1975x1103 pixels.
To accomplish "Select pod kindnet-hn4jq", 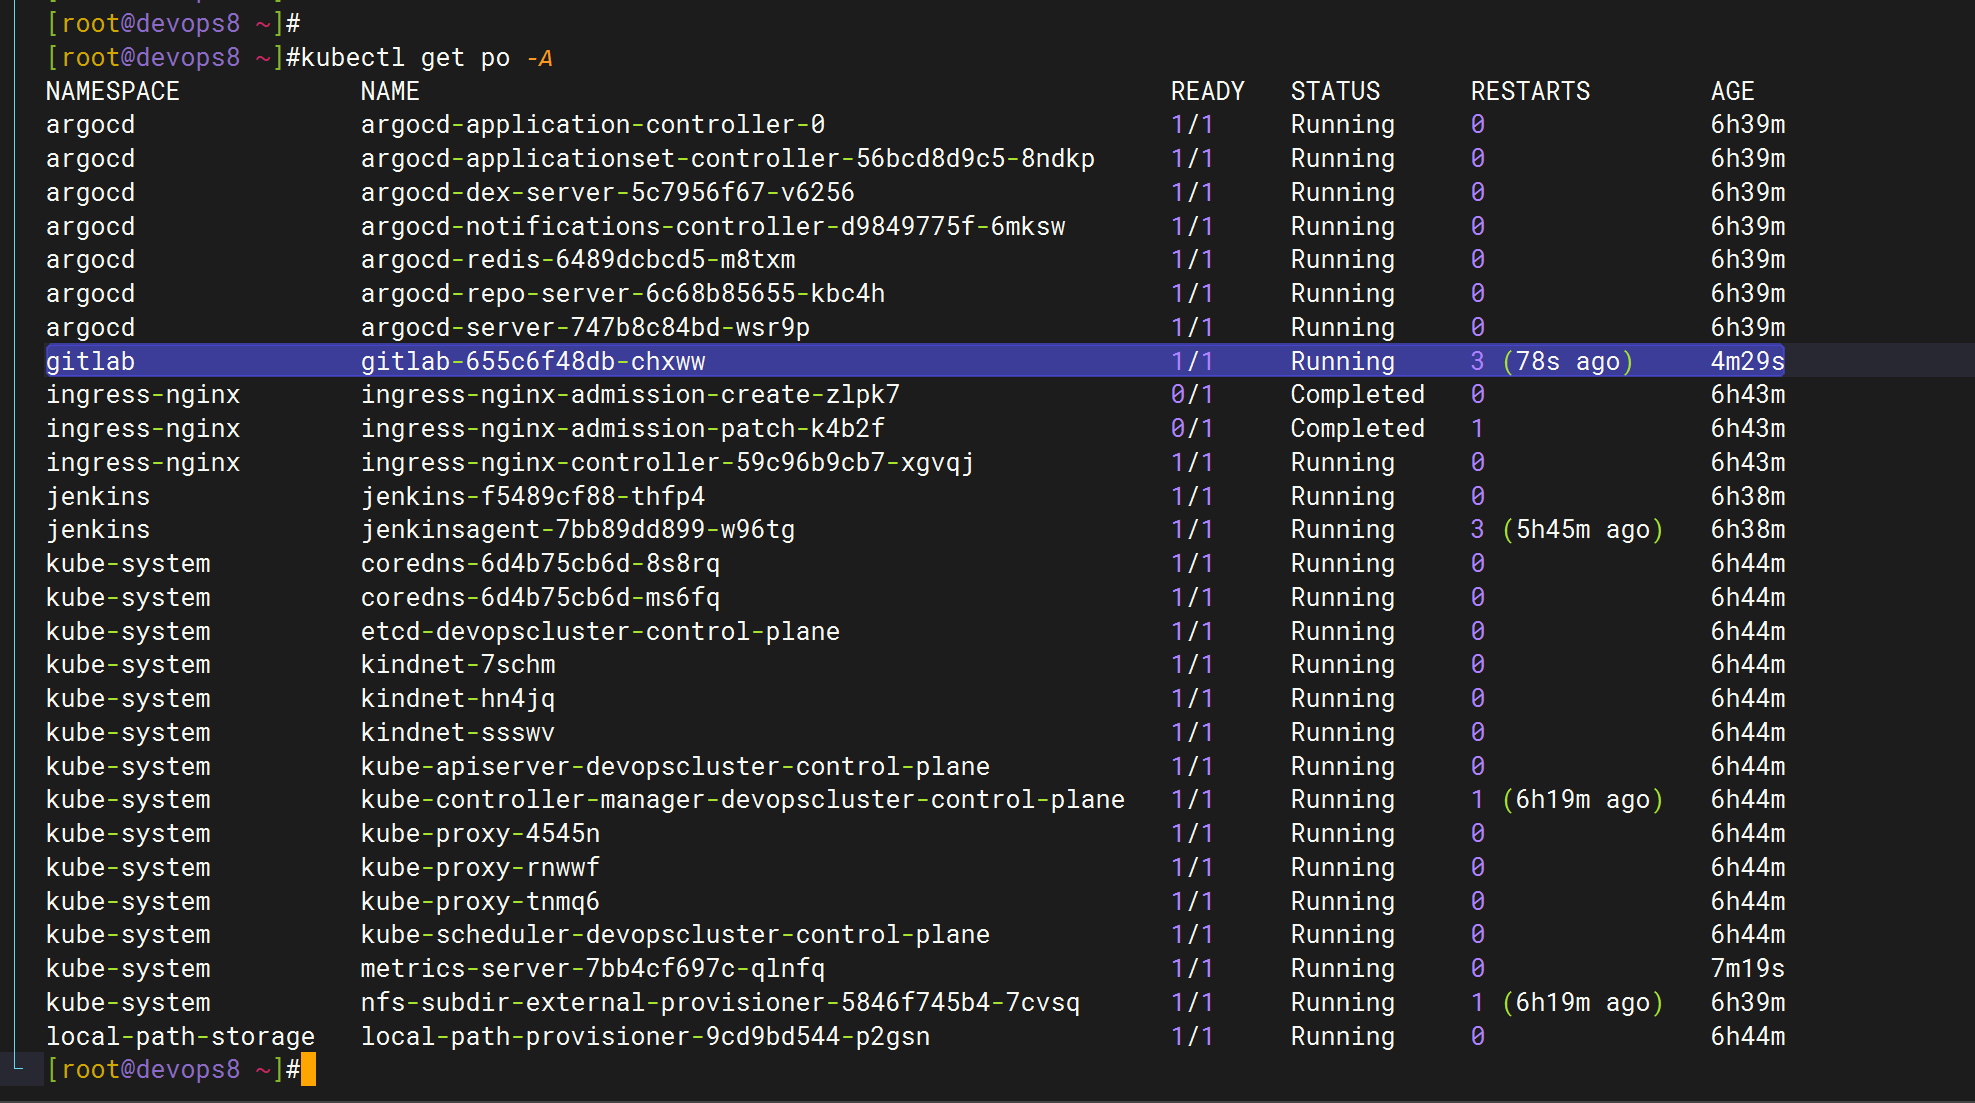I will (458, 699).
